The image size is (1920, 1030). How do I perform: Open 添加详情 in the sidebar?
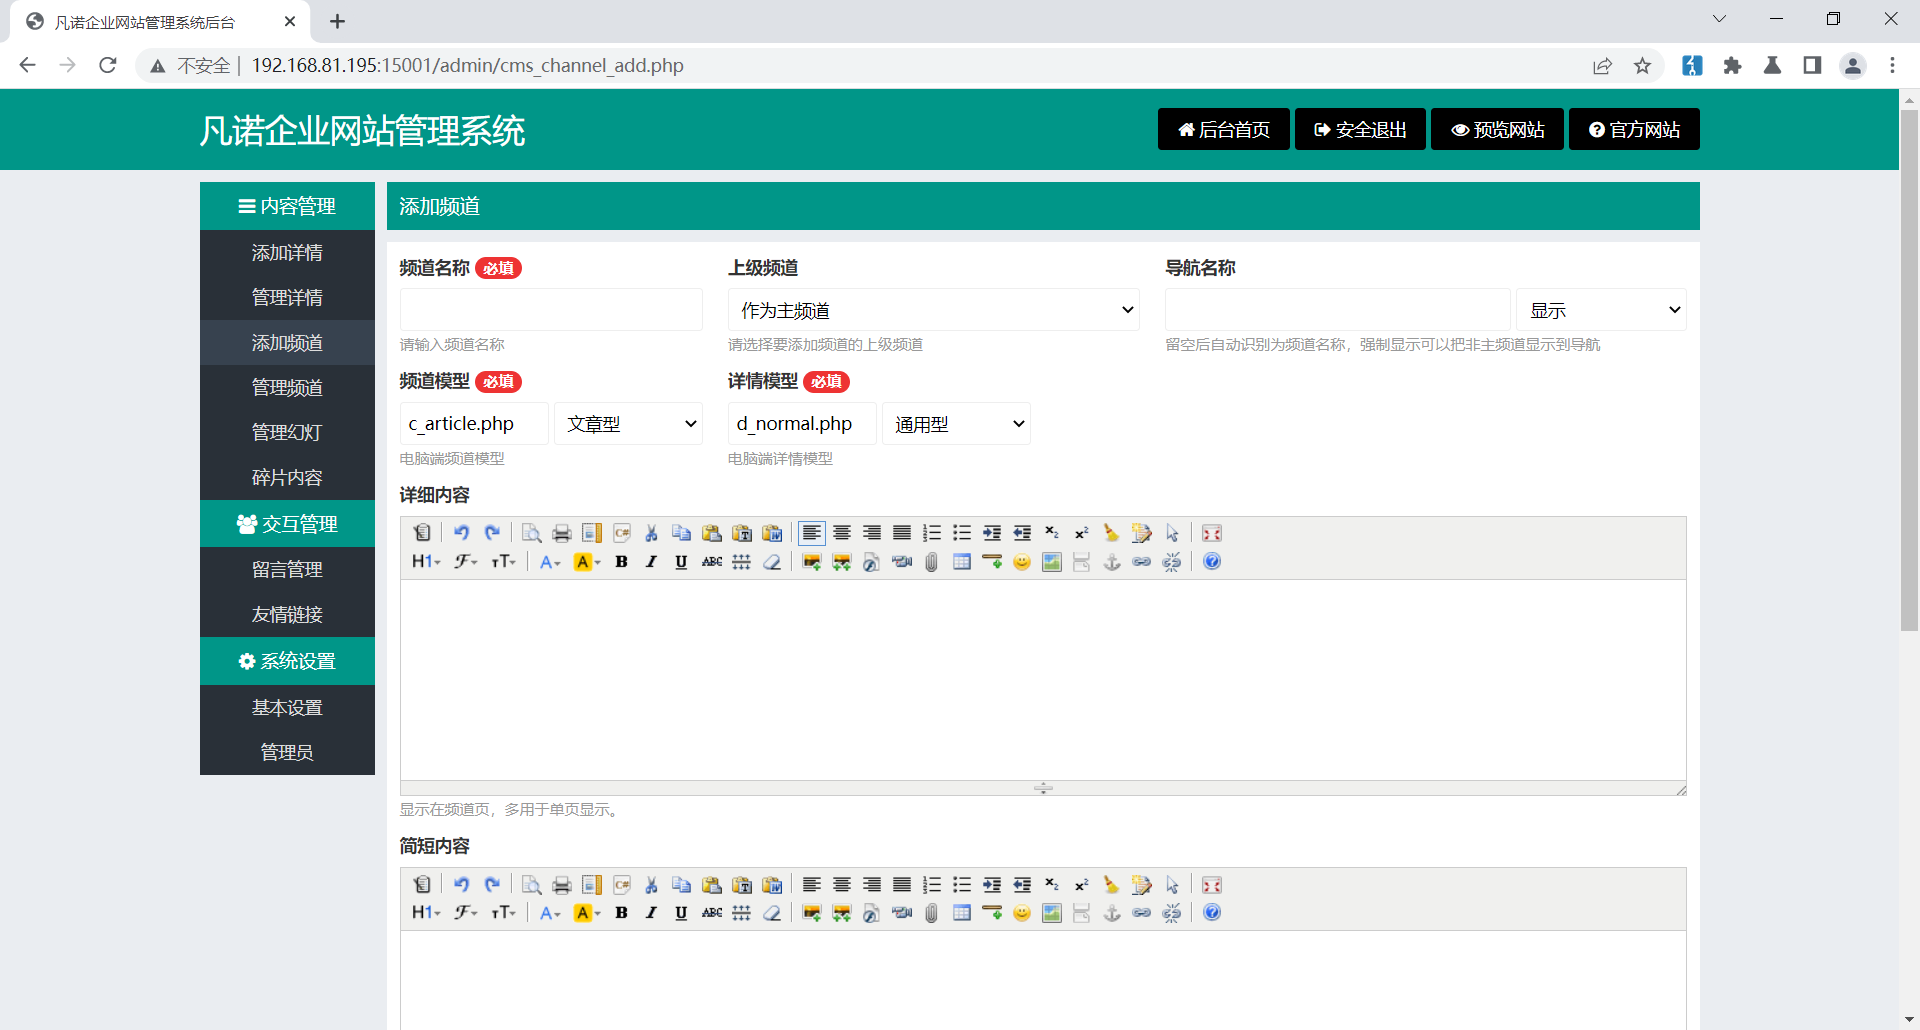[x=287, y=253]
